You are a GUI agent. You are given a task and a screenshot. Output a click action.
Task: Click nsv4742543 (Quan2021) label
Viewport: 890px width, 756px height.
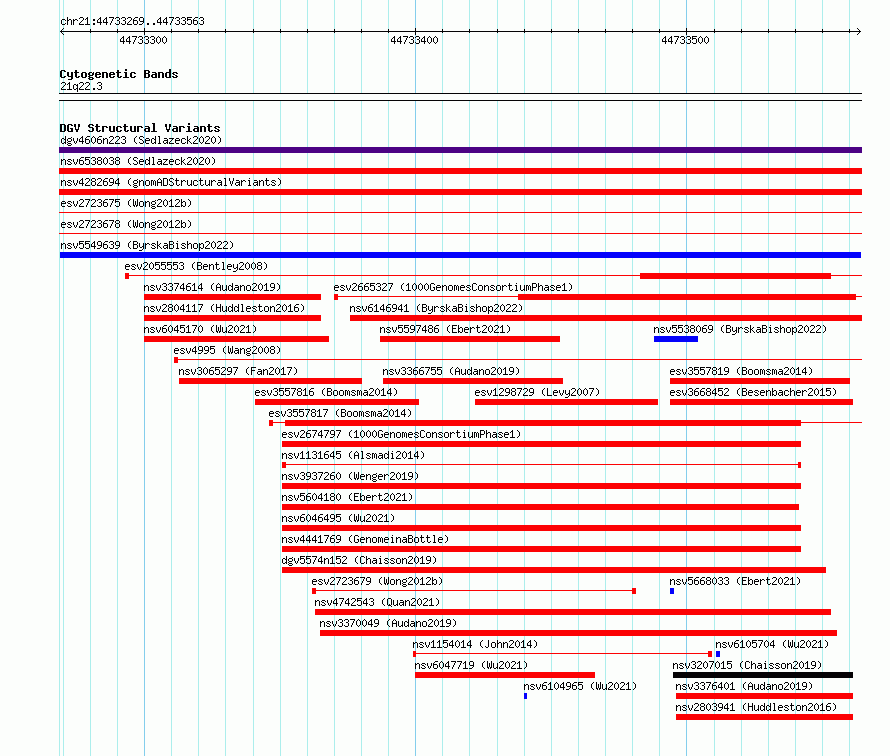pyautogui.click(x=377, y=602)
